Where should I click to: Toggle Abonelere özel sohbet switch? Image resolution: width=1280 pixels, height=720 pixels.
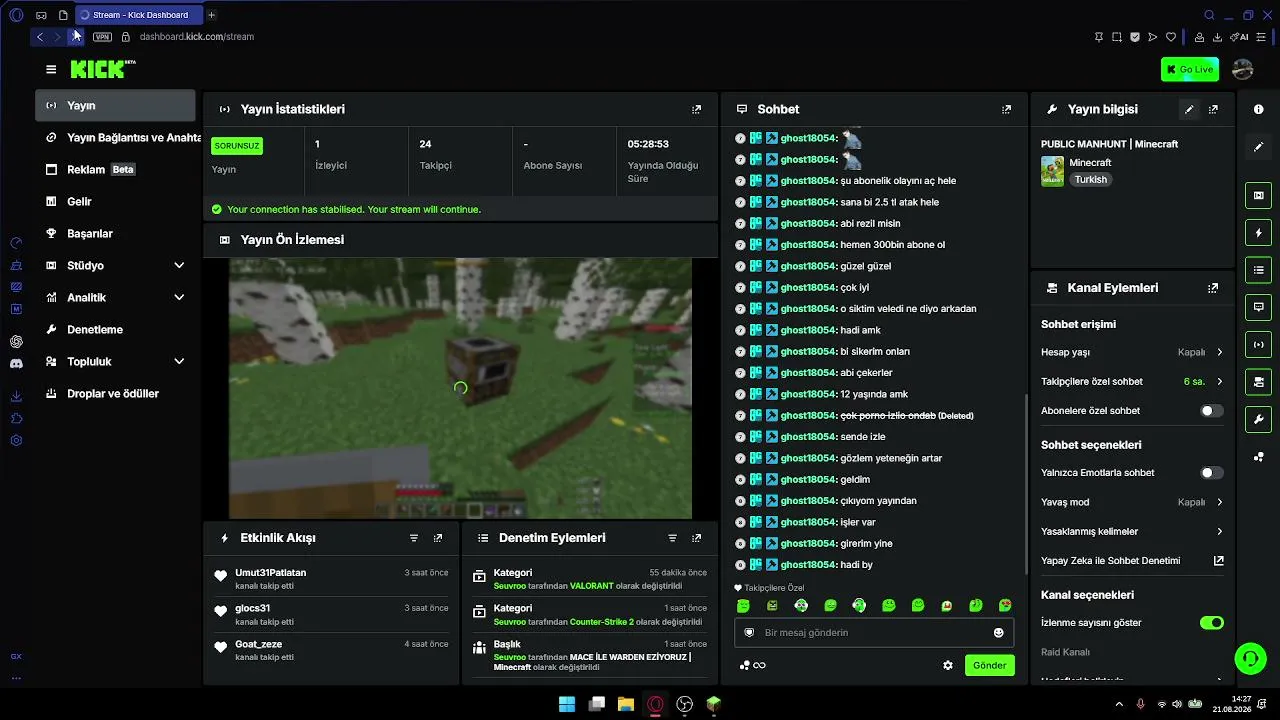tap(1211, 411)
